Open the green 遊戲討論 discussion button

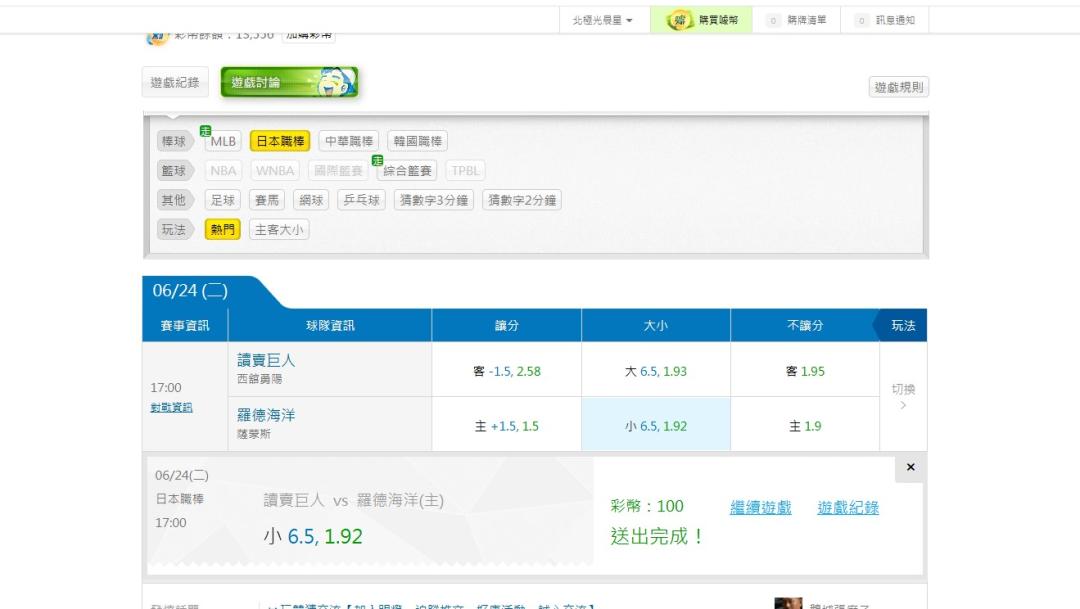coord(289,83)
